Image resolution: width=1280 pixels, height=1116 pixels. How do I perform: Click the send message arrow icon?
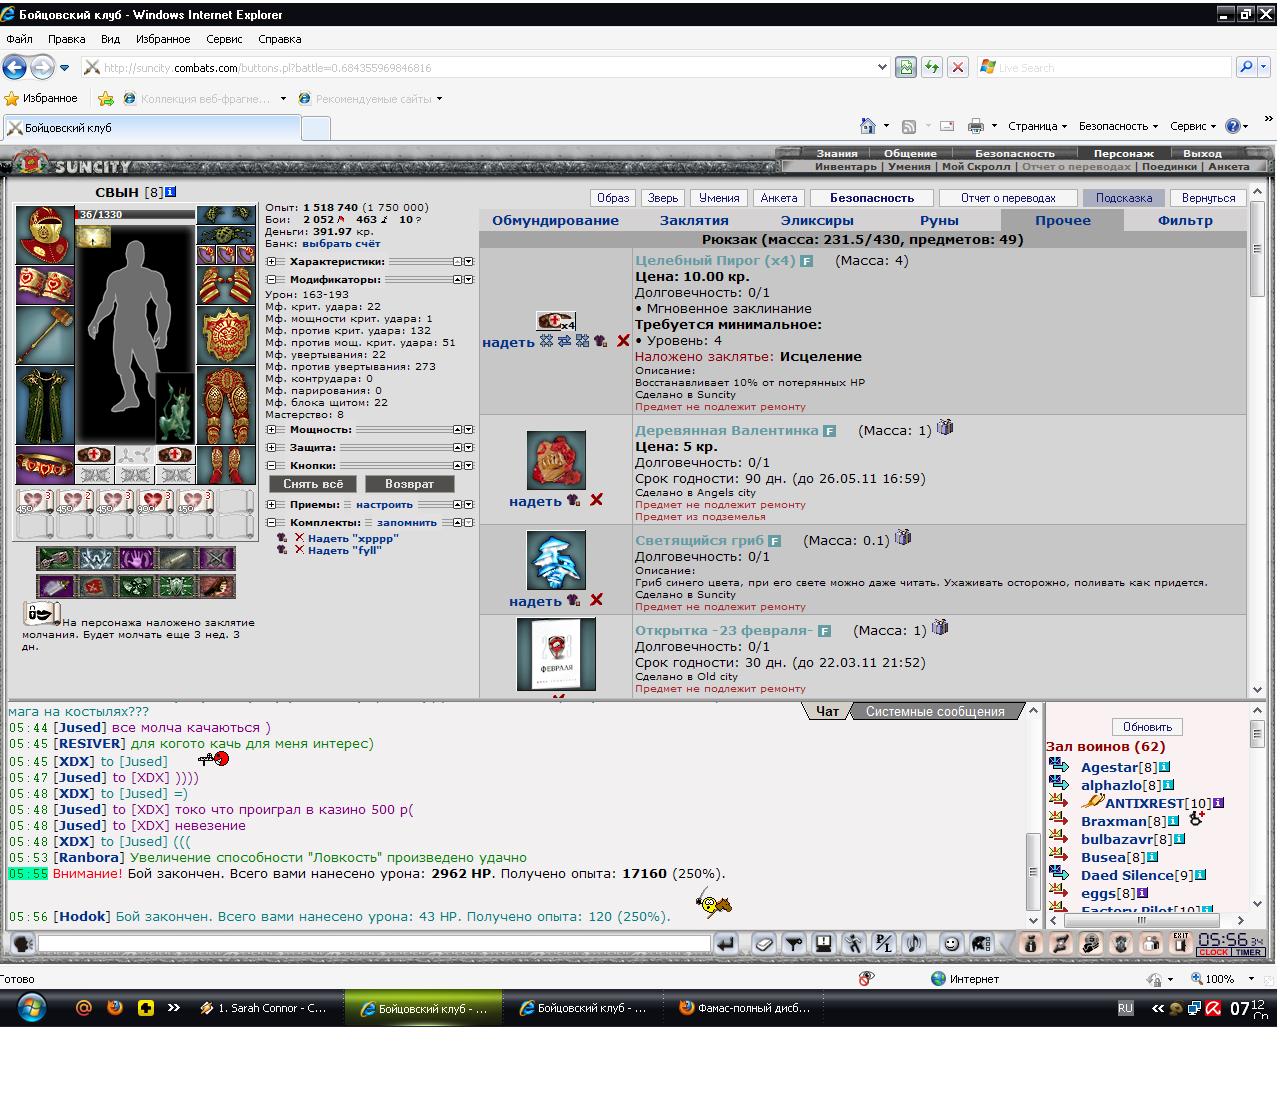pos(726,943)
